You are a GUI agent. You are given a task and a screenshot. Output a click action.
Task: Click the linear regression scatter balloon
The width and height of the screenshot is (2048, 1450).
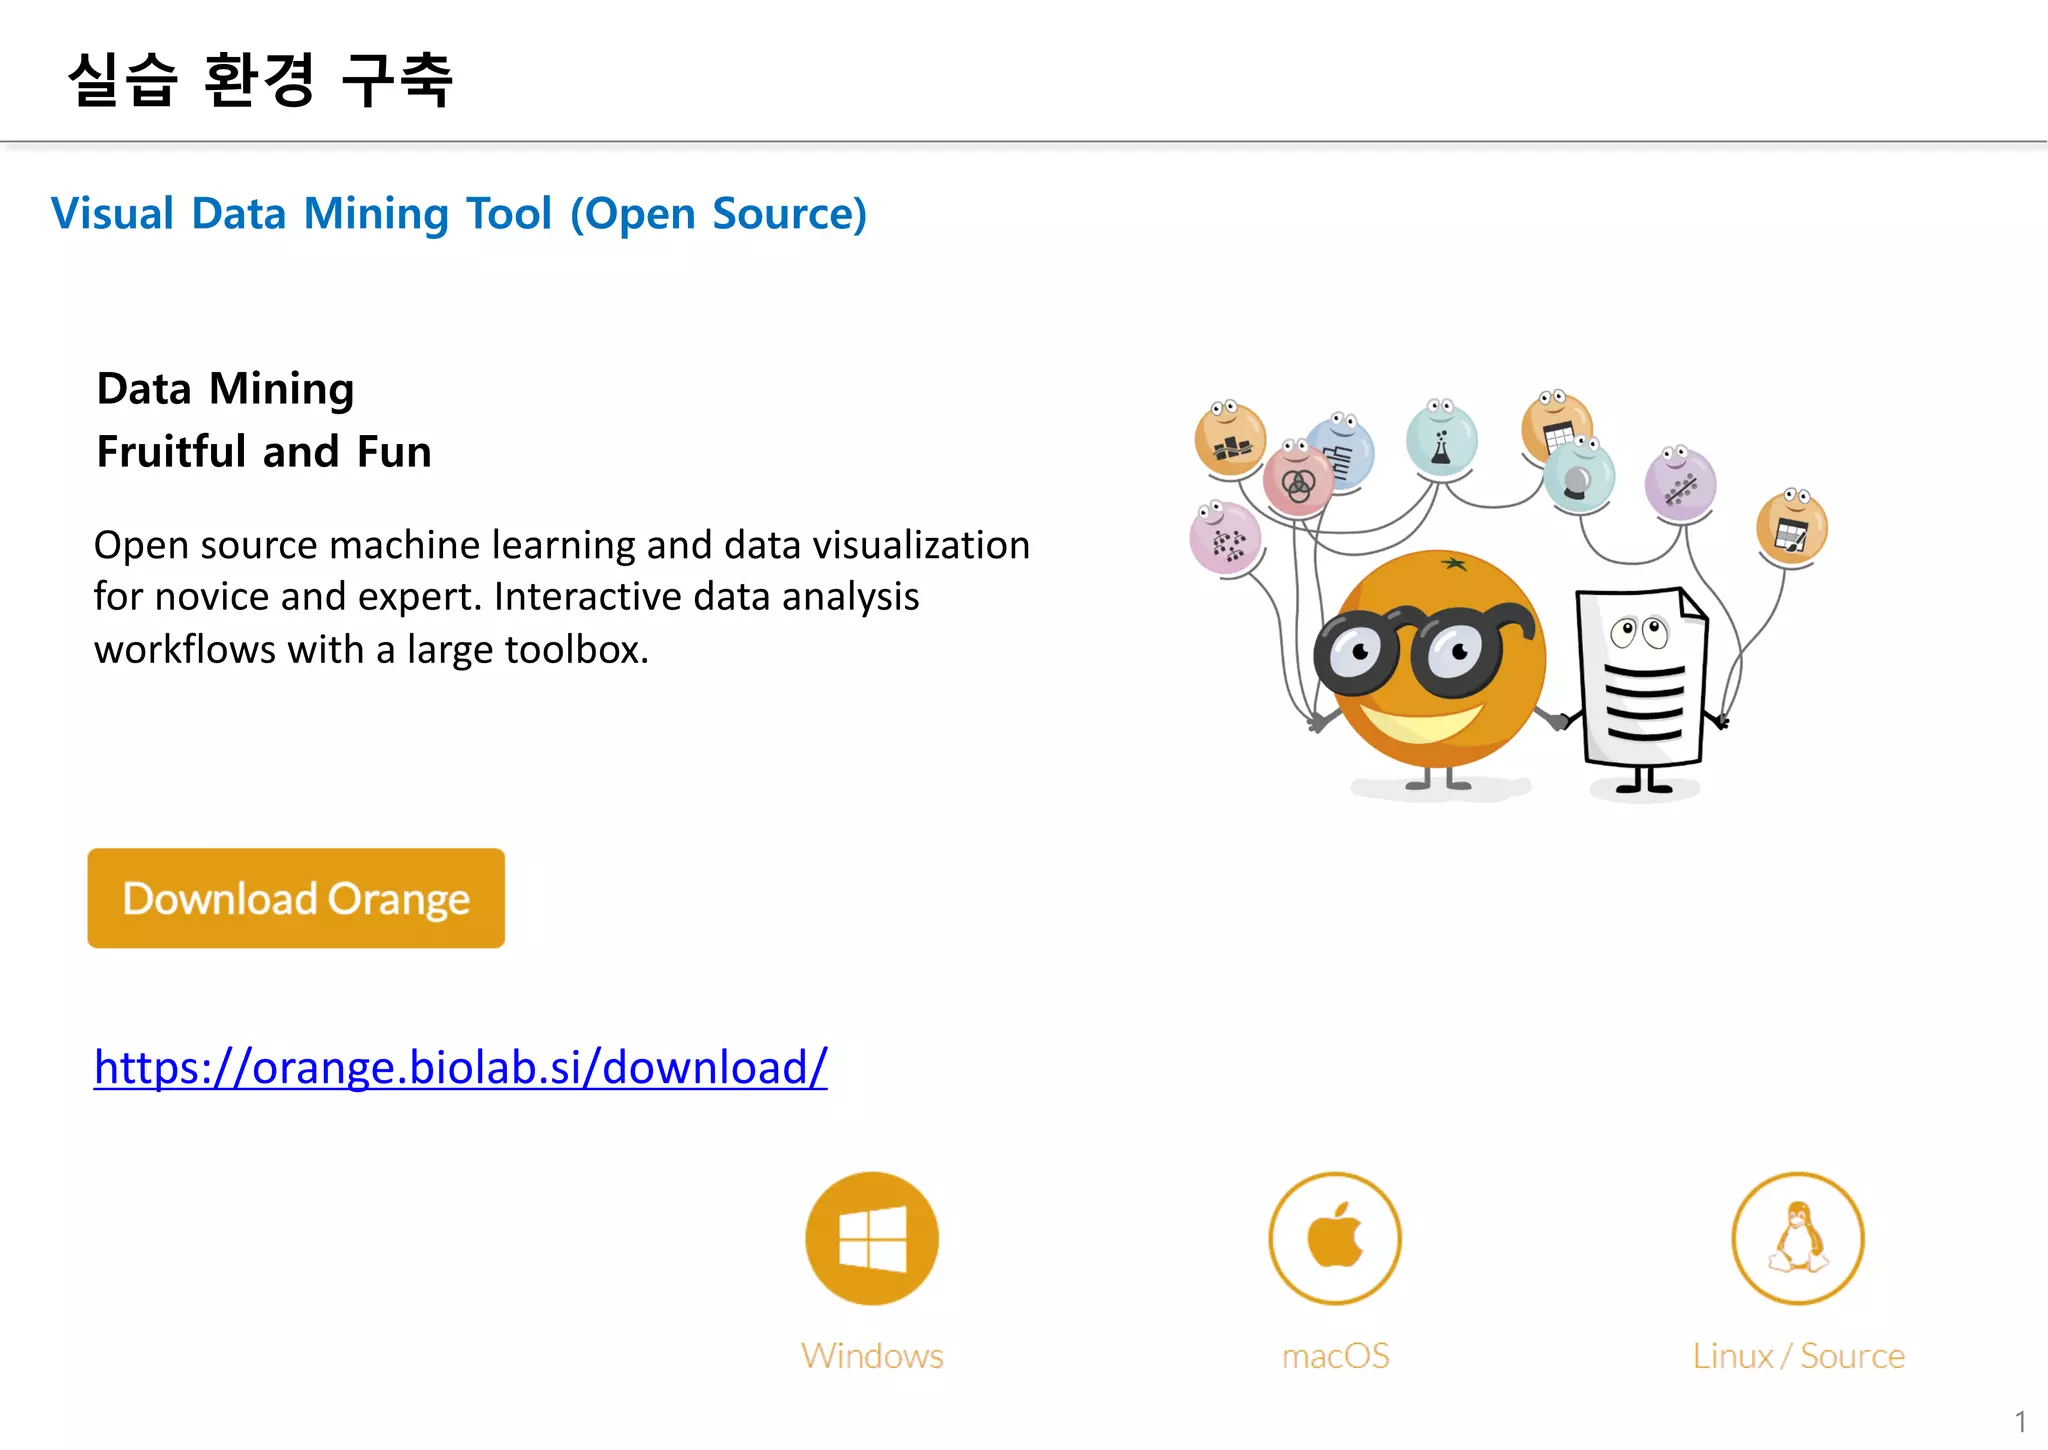(1680, 487)
